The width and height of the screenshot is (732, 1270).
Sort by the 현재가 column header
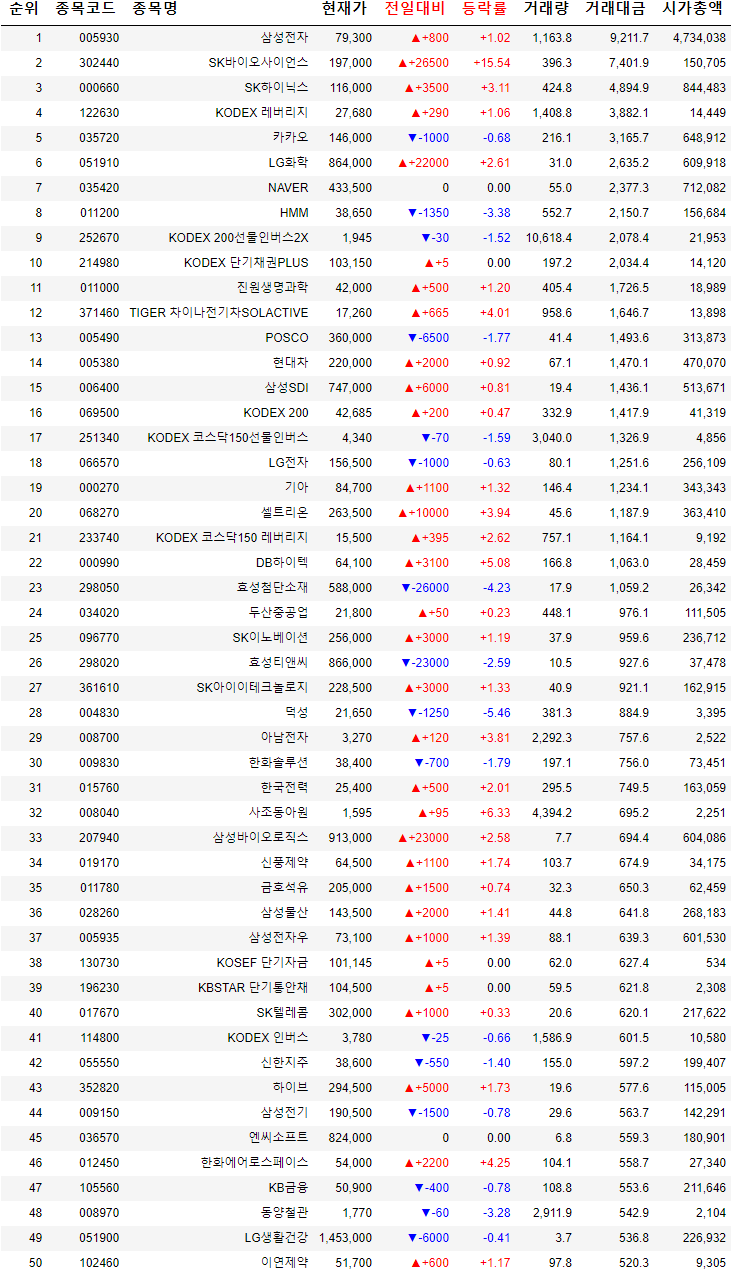point(345,11)
